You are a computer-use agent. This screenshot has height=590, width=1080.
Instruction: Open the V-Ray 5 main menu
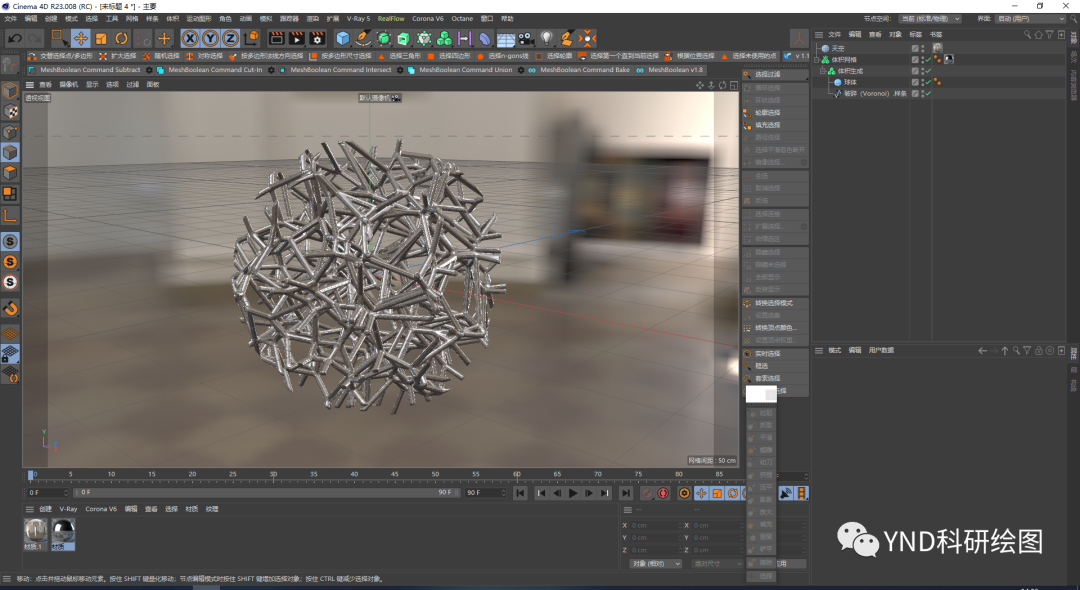[x=358, y=19]
